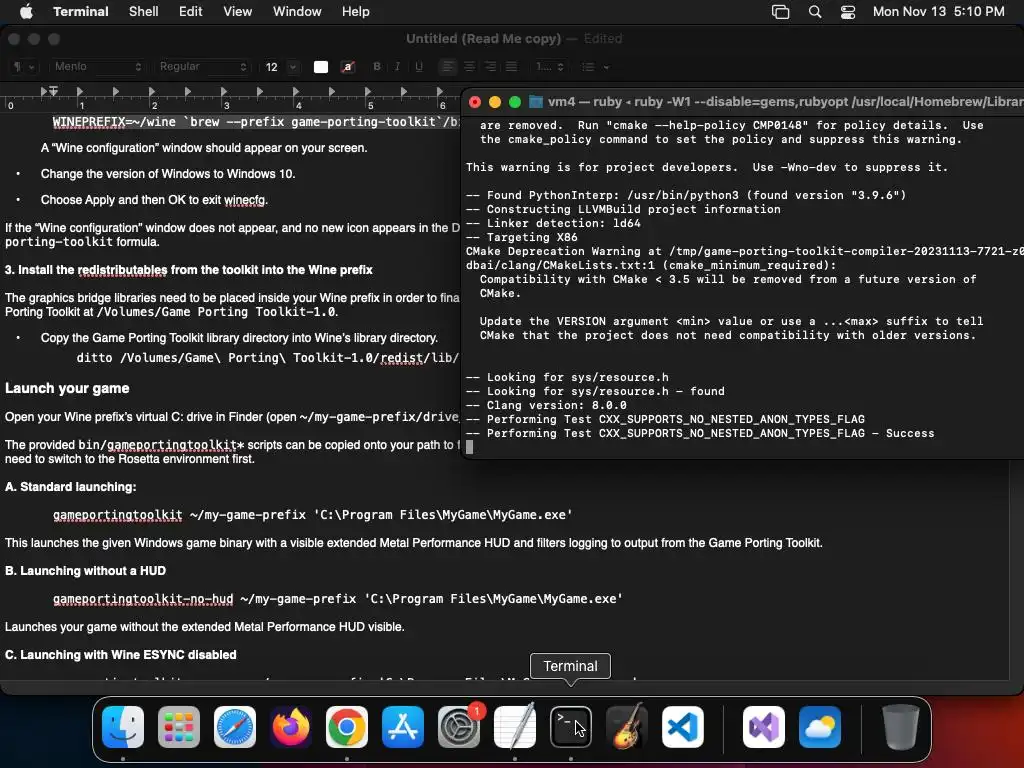Image resolution: width=1024 pixels, height=768 pixels.
Task: Open the Edit menu
Action: coord(190,12)
